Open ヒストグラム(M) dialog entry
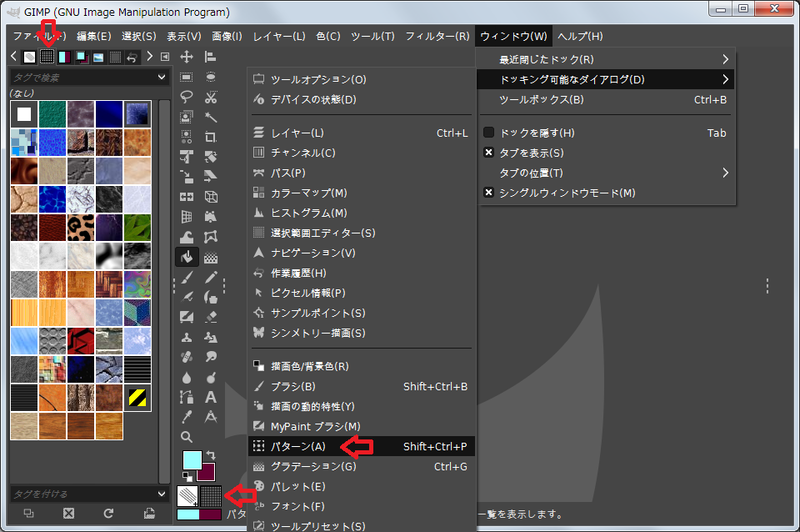The width and height of the screenshot is (800, 532). [362, 213]
